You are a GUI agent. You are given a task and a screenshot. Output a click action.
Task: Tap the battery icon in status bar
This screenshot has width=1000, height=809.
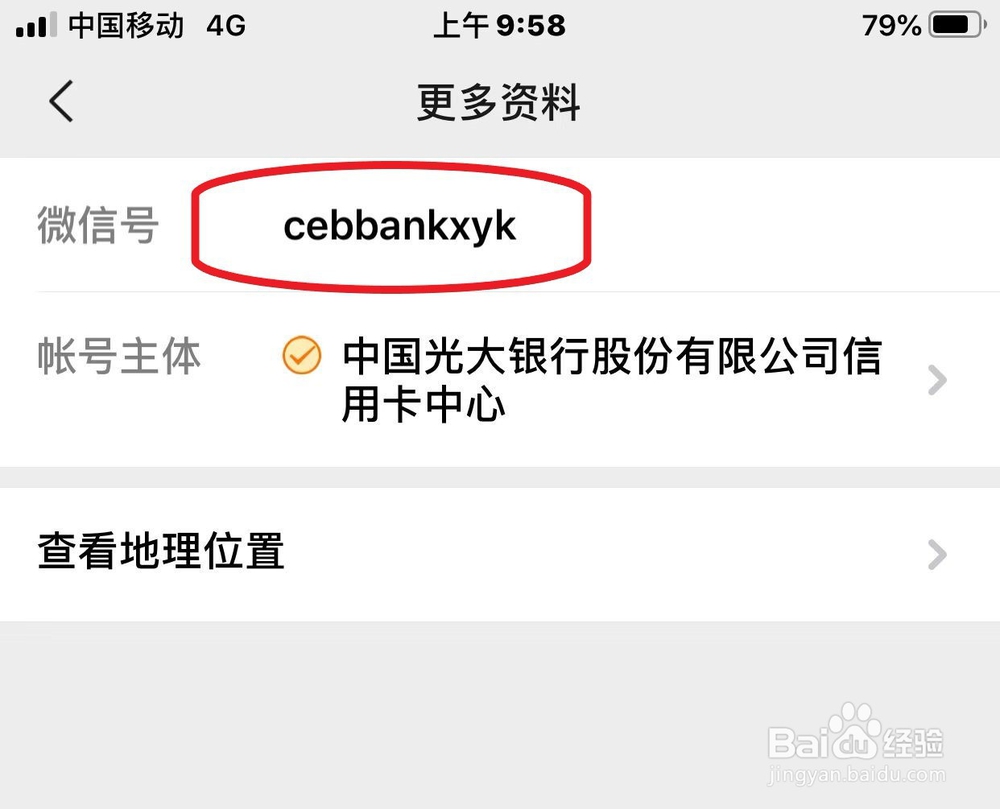coord(957,26)
